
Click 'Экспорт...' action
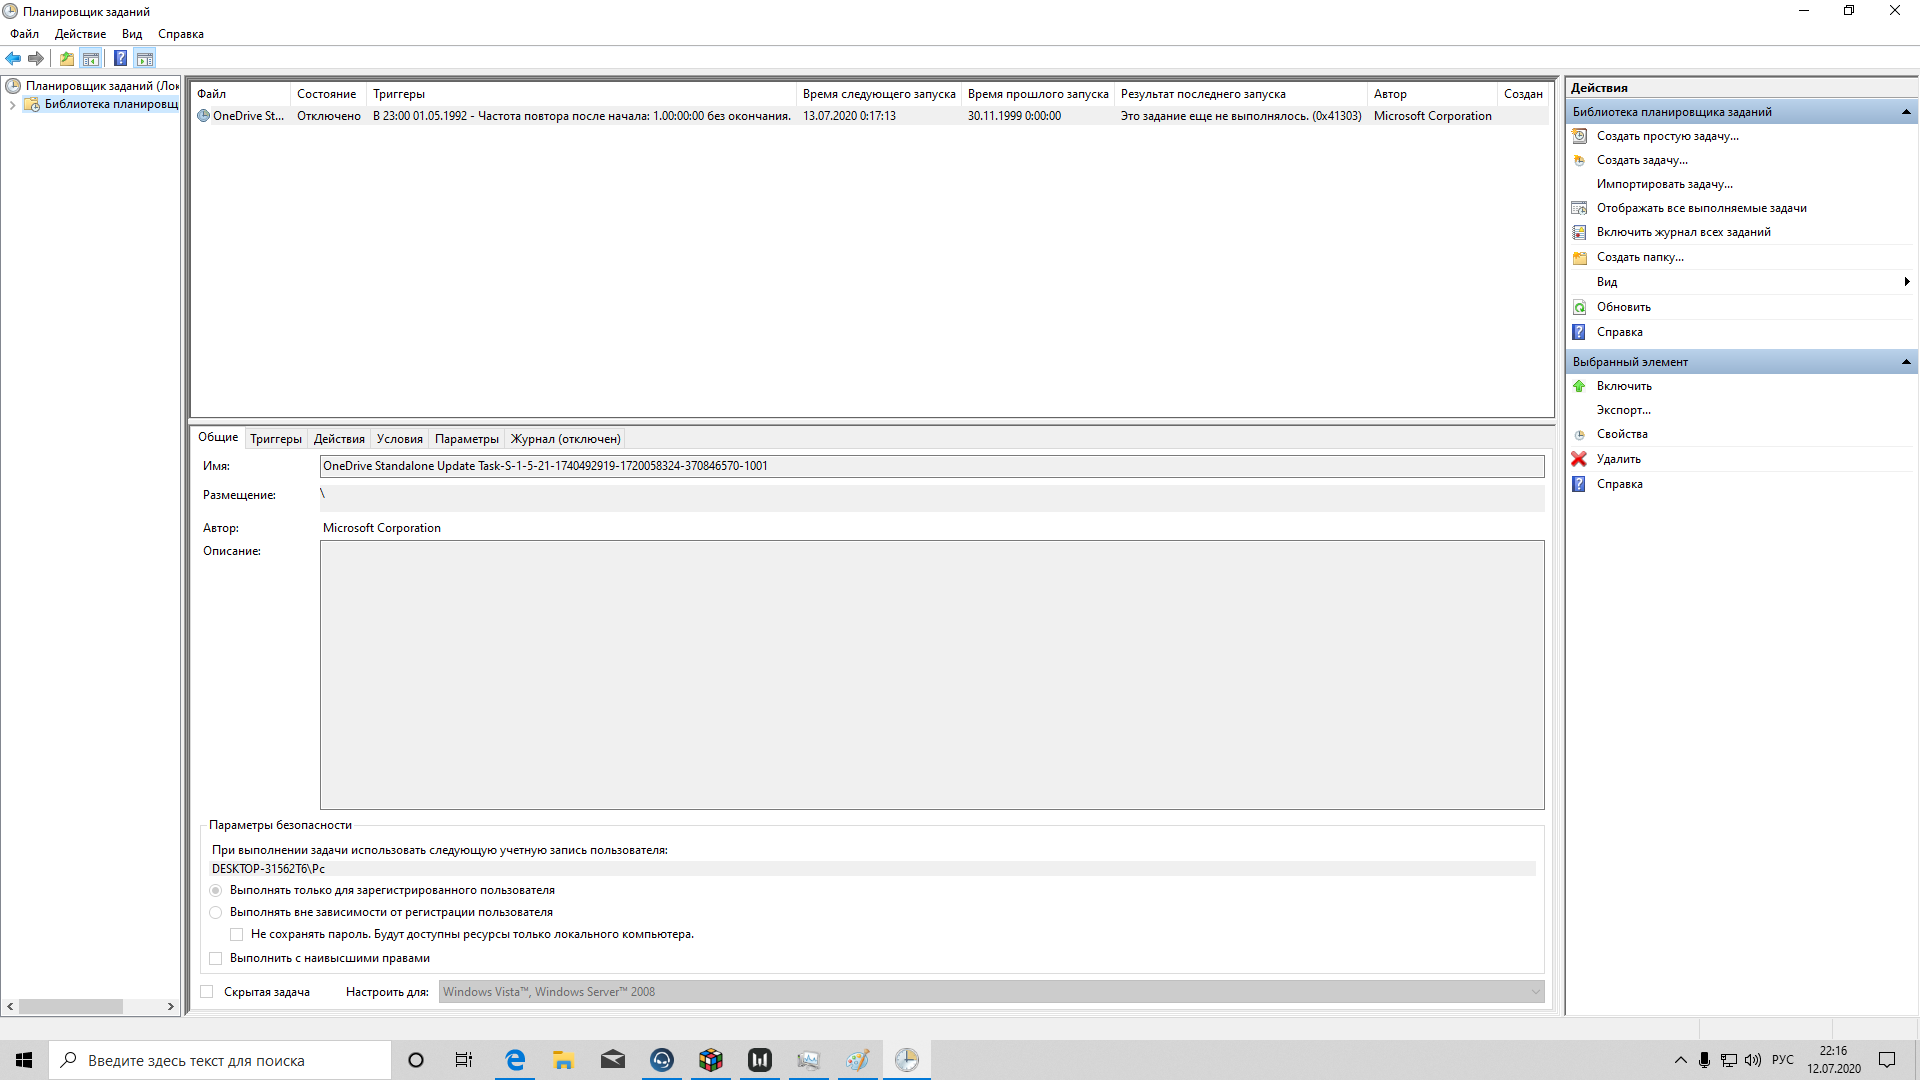click(x=1624, y=410)
